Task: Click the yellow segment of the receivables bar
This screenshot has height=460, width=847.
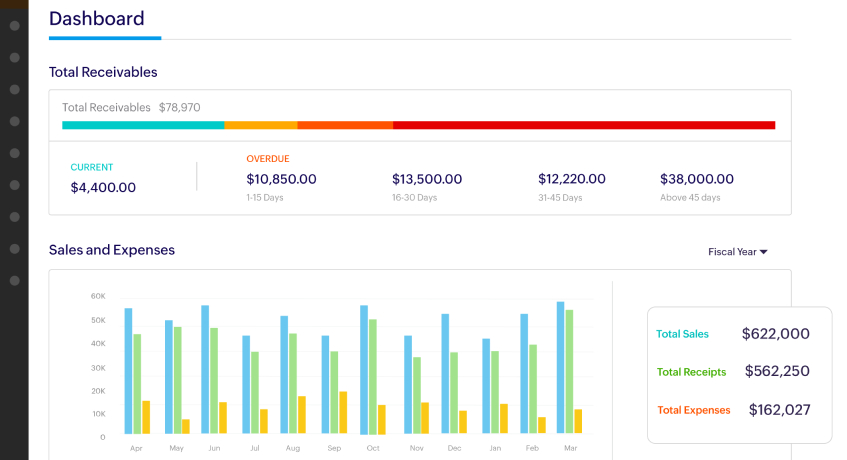Action: click(x=260, y=125)
